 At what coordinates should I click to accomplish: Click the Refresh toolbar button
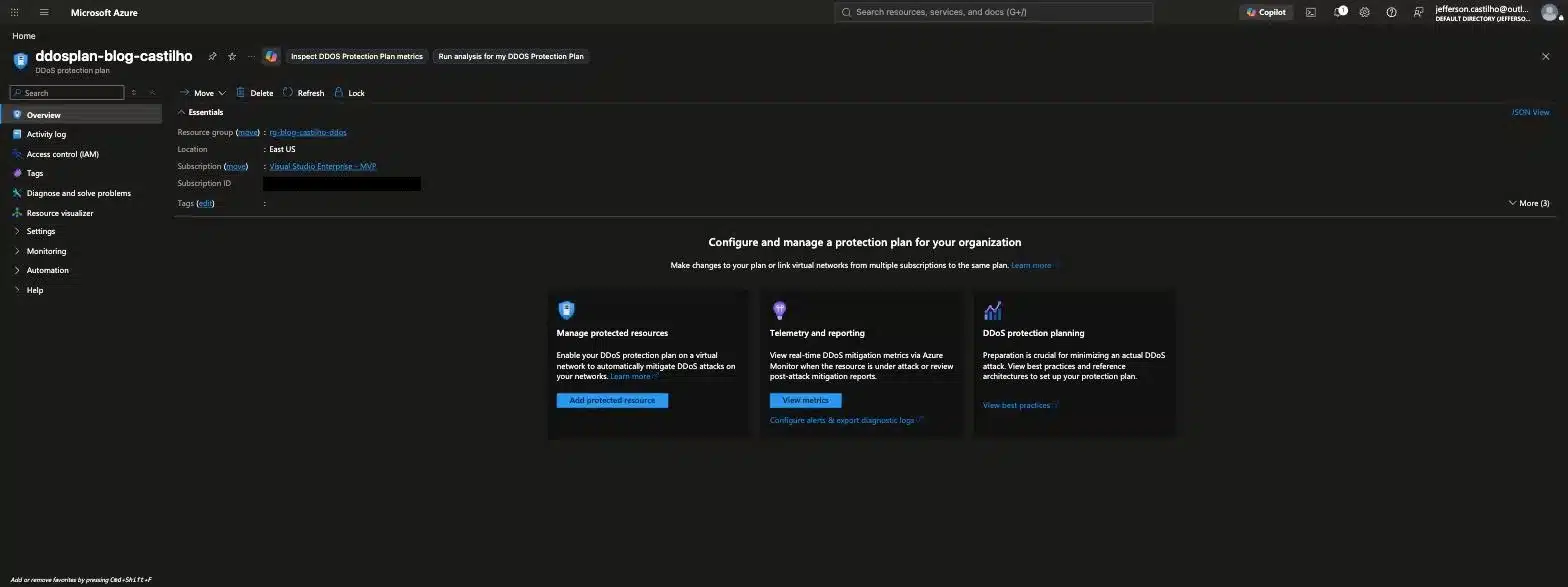coord(303,92)
